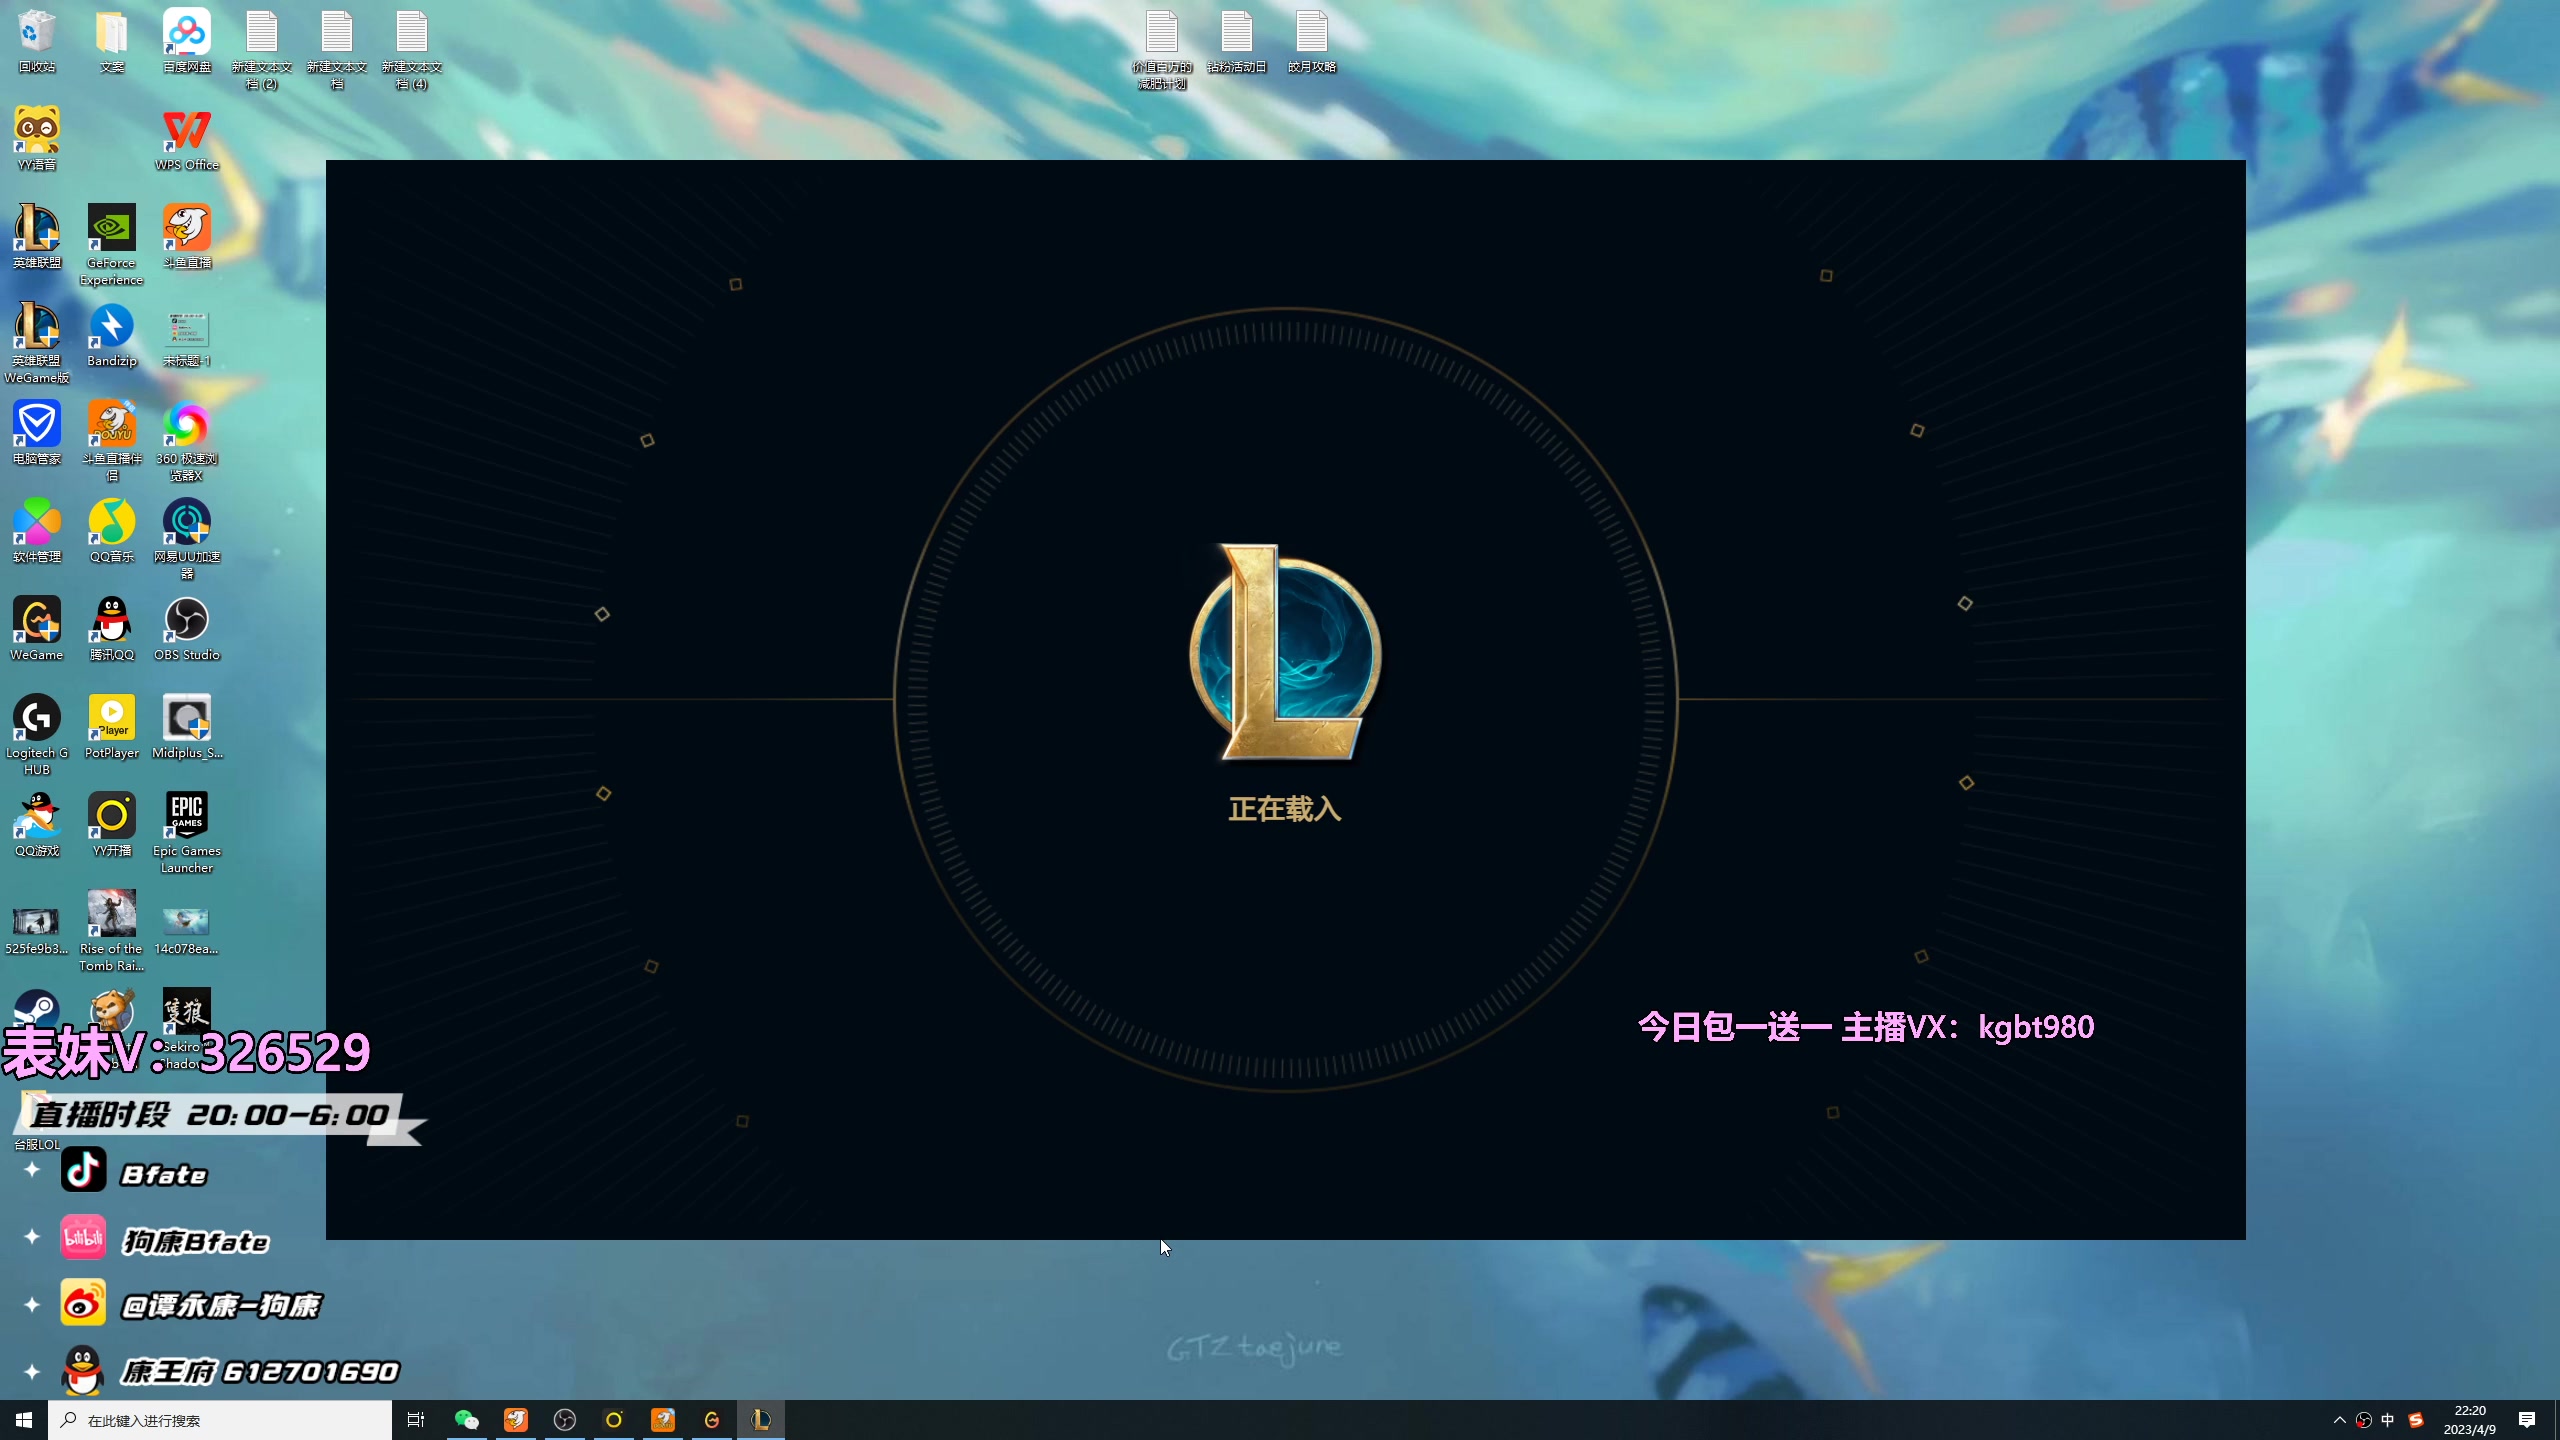Toggle the 中/英 input language indicator
Image resolution: width=2560 pixels, height=1440 pixels.
[x=2387, y=1419]
